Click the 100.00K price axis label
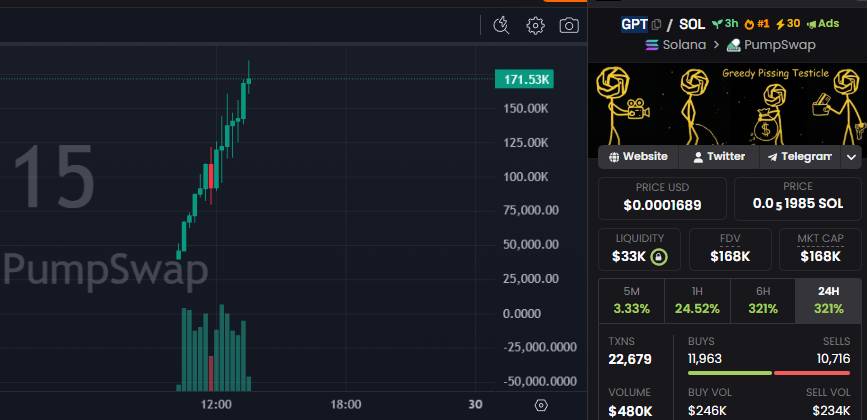The image size is (867, 420). click(x=526, y=177)
